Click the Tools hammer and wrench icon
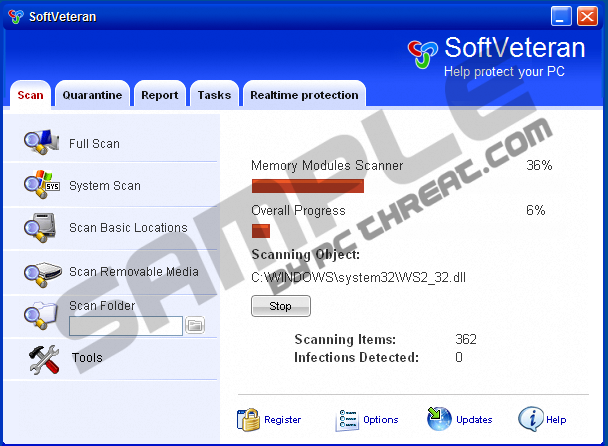The image size is (608, 446). coord(44,360)
